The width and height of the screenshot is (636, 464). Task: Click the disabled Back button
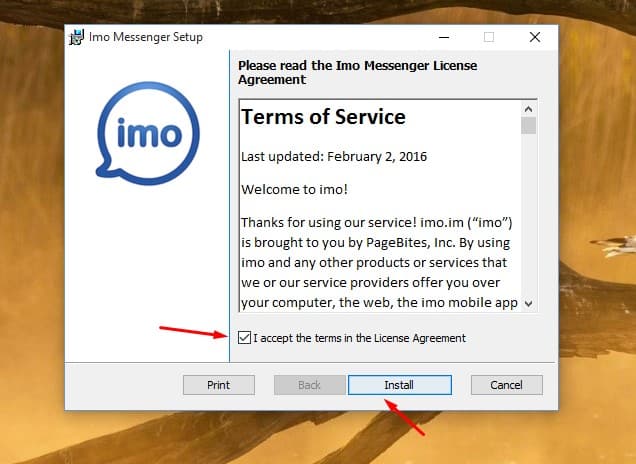(x=309, y=385)
